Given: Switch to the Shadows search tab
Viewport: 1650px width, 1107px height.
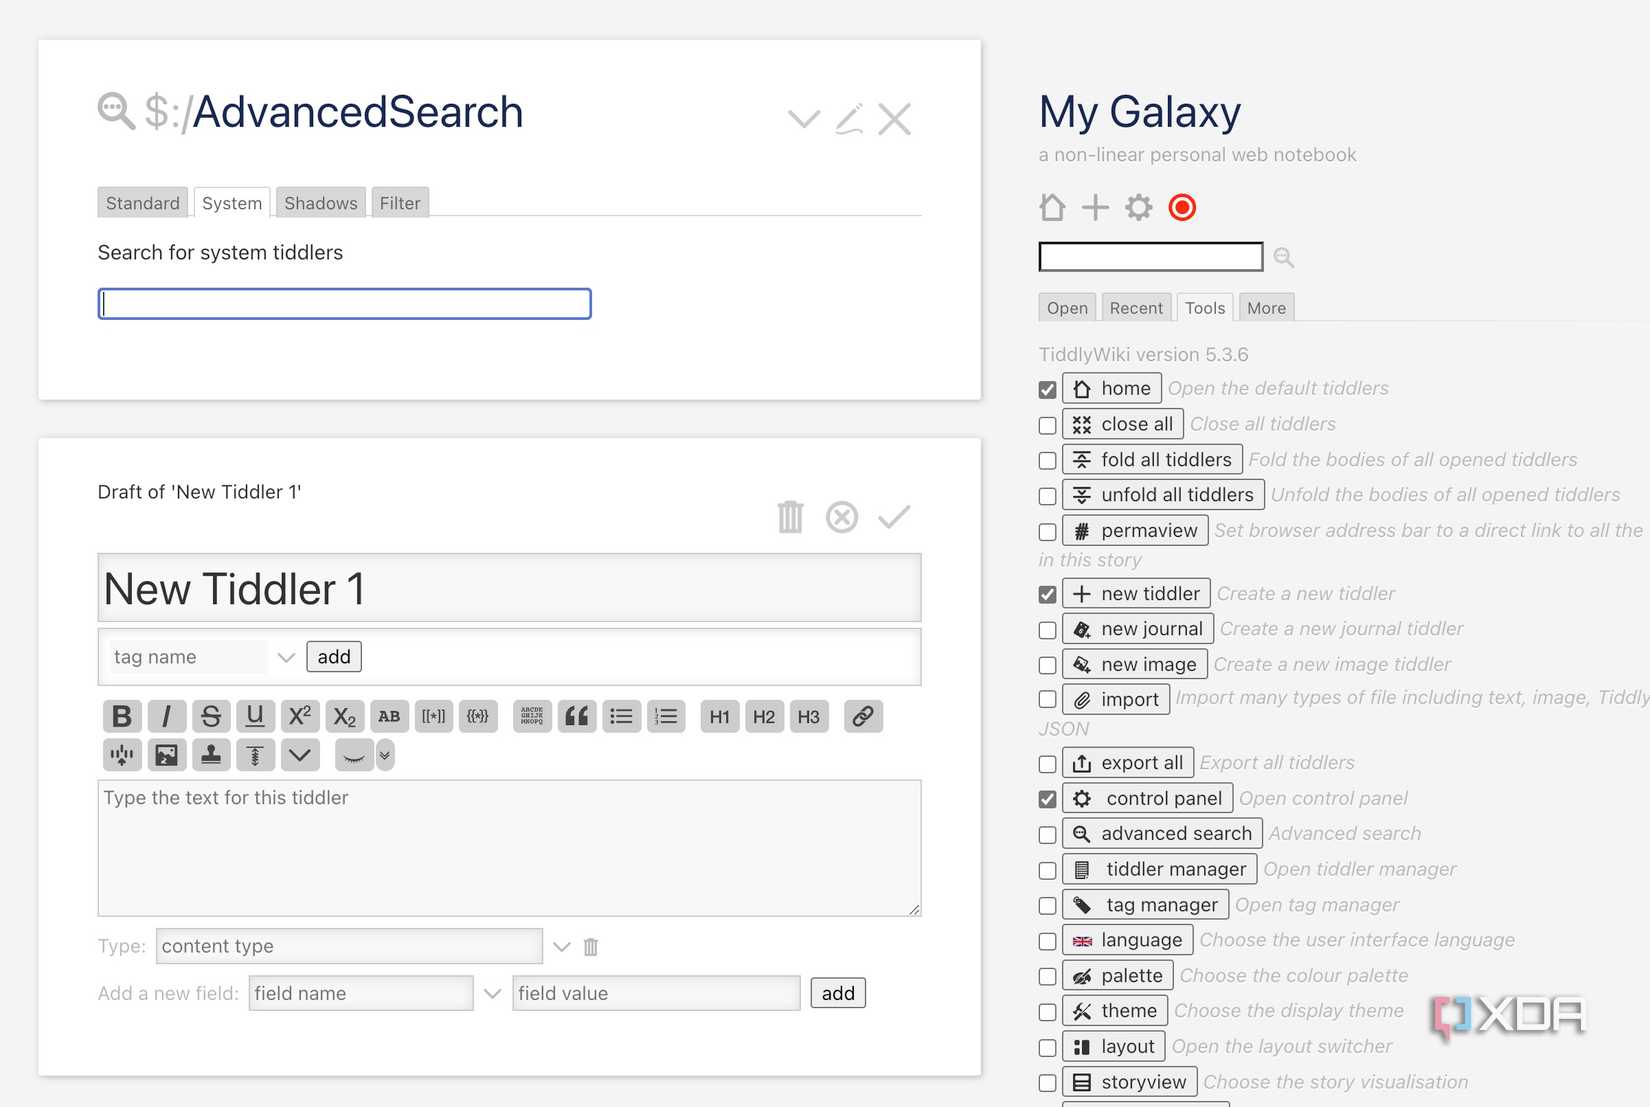Looking at the screenshot, I should click(x=320, y=202).
